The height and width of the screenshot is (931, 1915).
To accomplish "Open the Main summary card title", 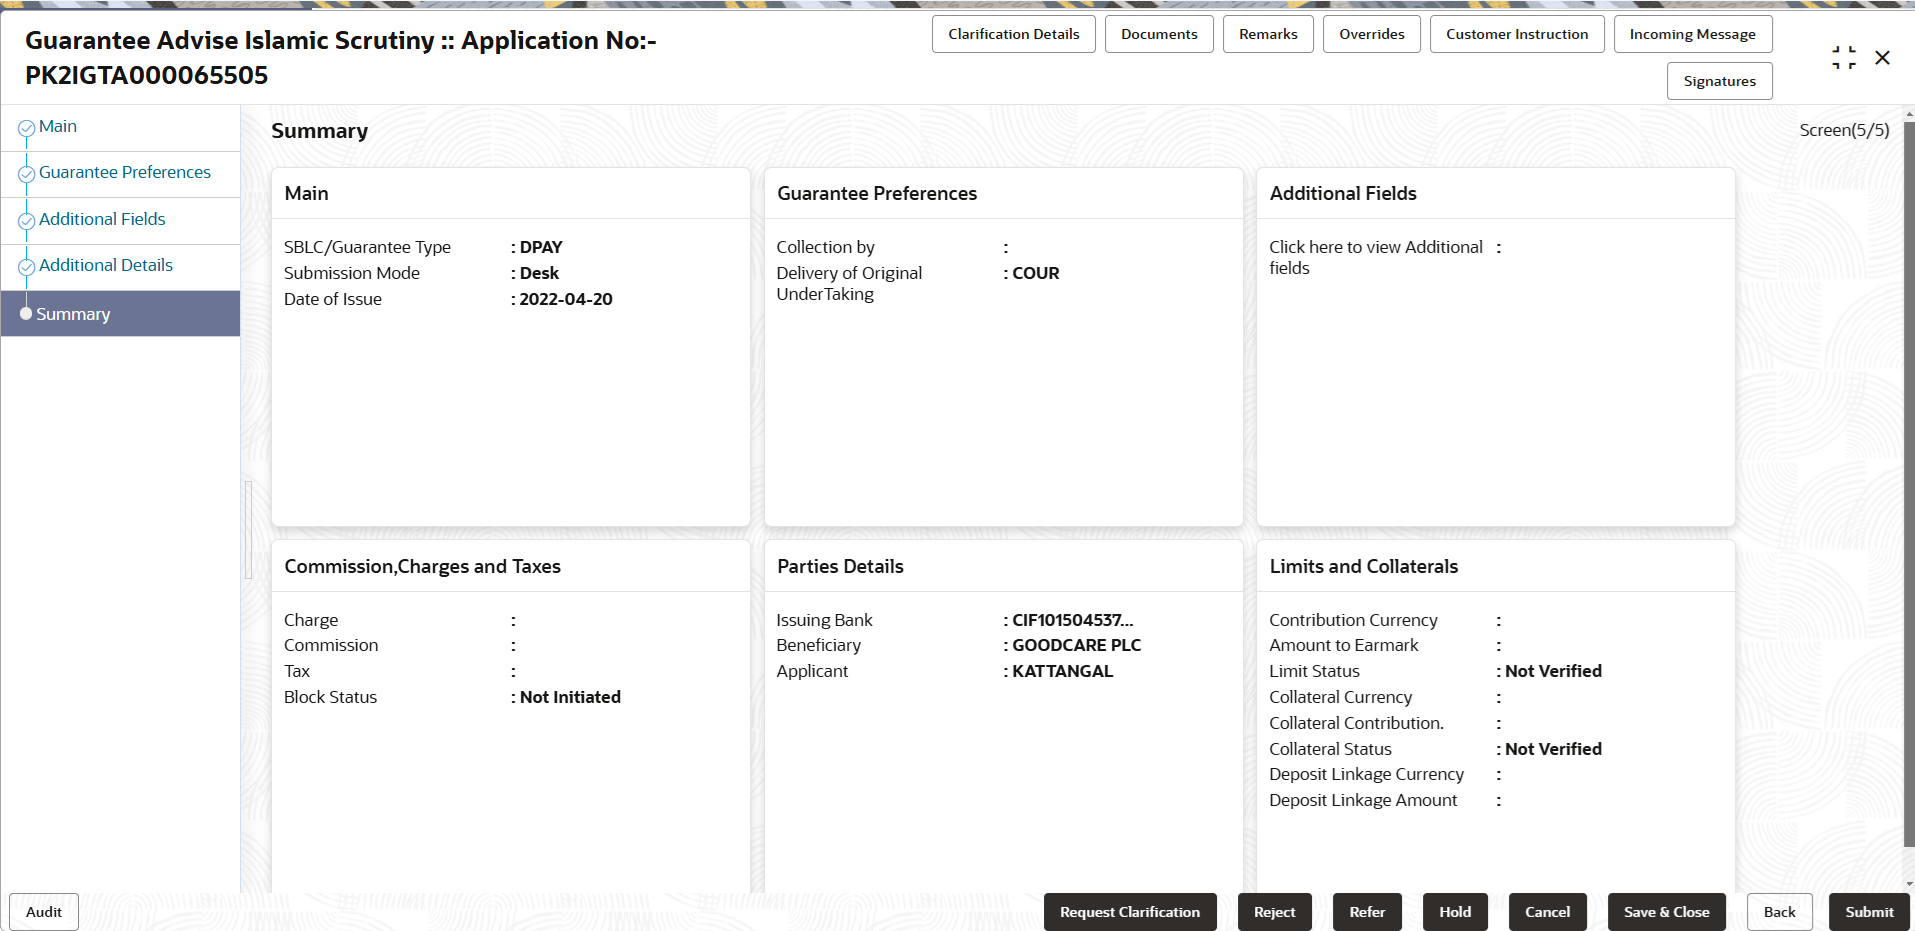I will 306,194.
